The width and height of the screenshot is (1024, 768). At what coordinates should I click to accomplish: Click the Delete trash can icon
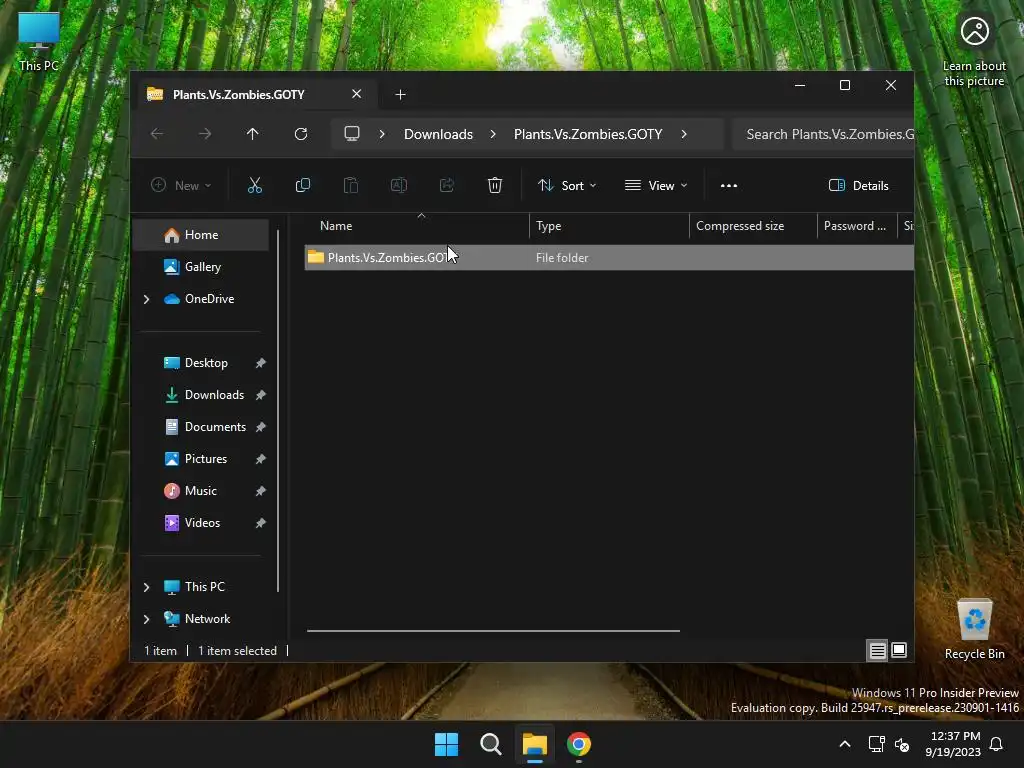(495, 185)
